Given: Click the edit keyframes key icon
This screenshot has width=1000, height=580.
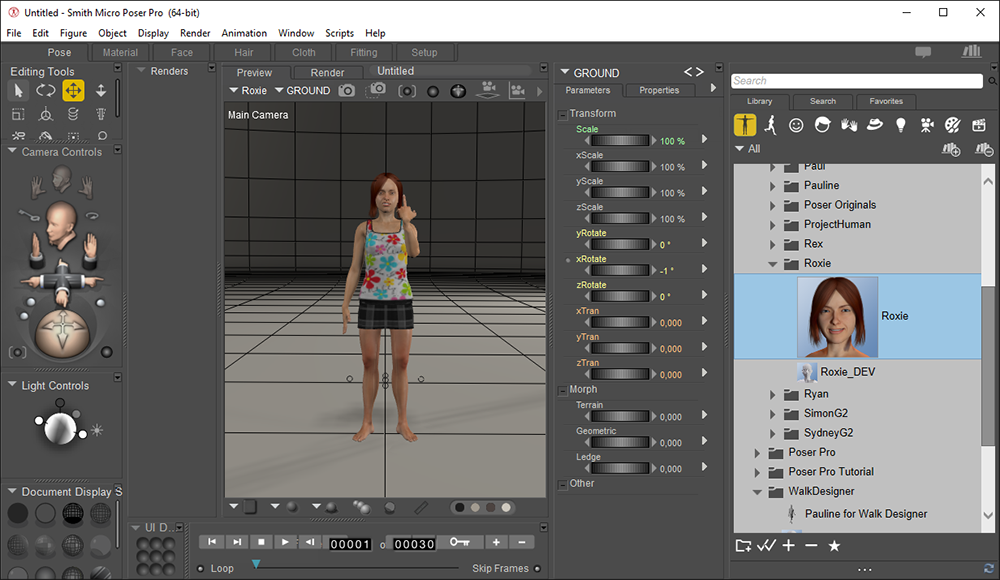Looking at the screenshot, I should pyautogui.click(x=460, y=542).
